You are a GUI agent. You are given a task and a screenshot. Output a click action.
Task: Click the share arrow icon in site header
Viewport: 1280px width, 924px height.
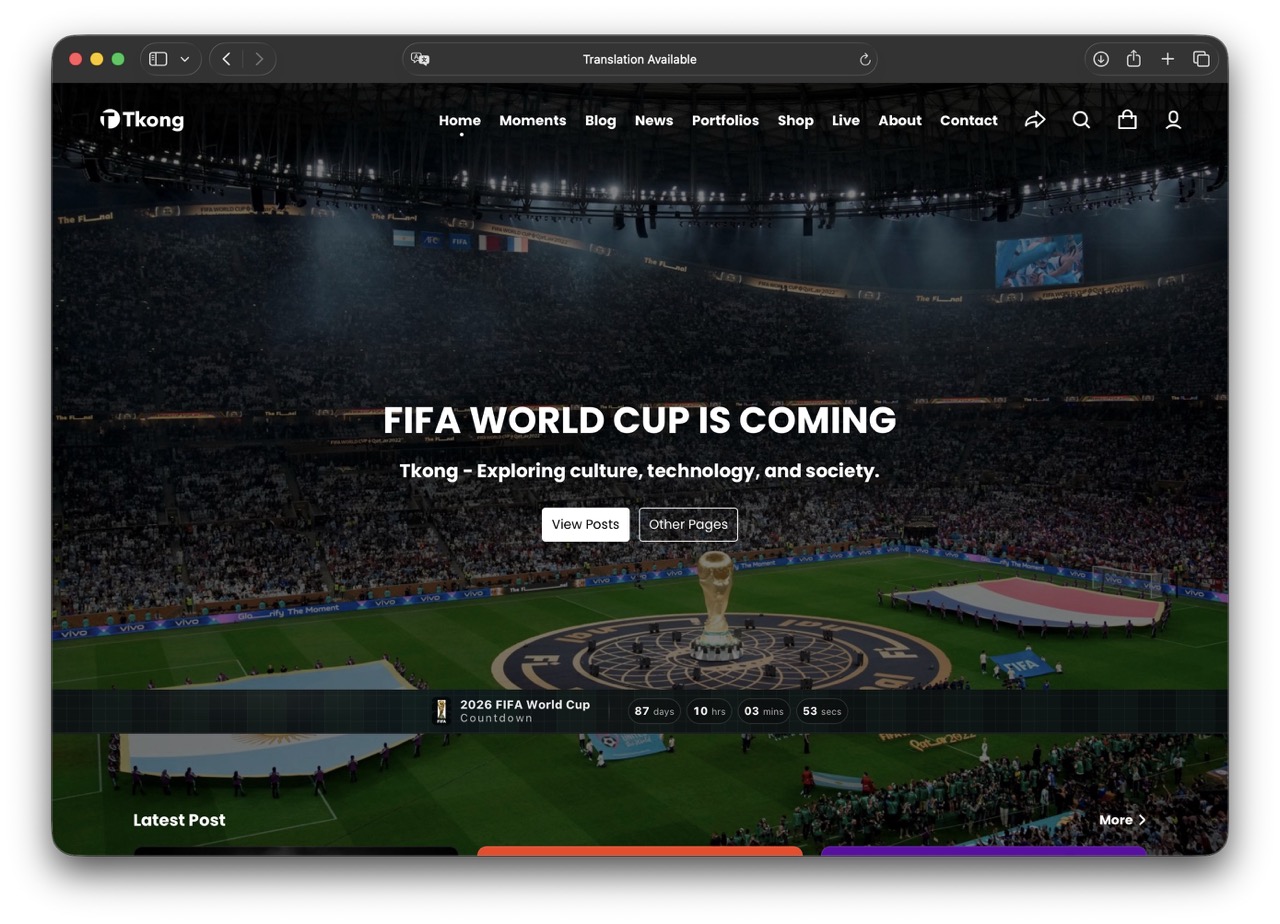[1035, 120]
